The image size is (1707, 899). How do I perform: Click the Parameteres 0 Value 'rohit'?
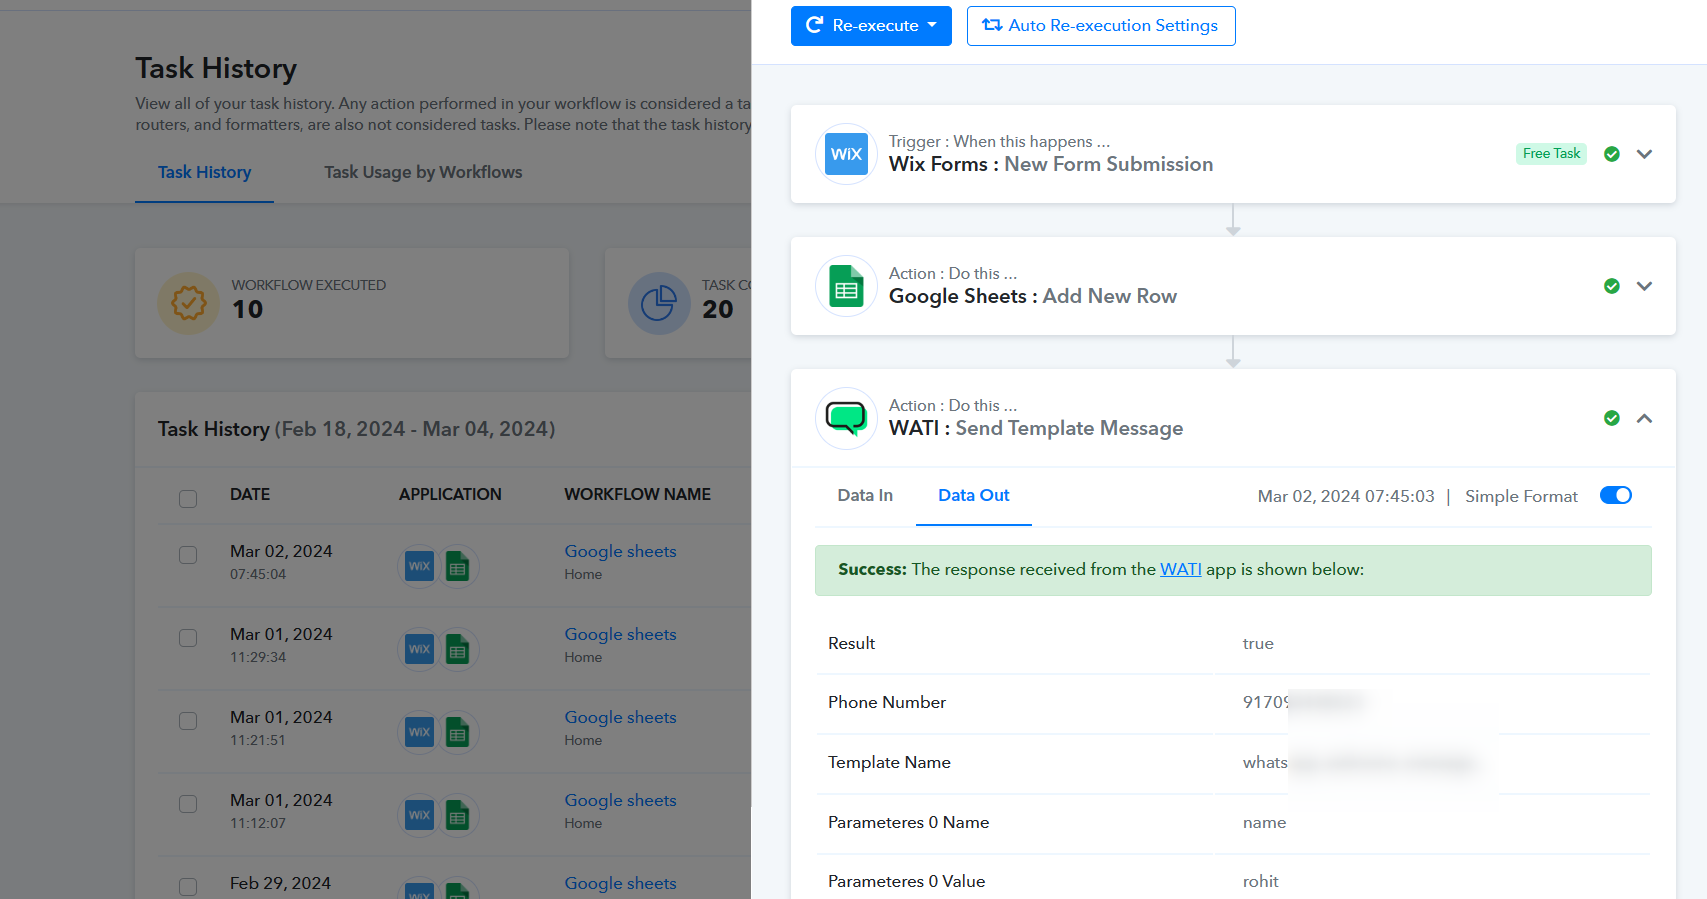(1260, 881)
